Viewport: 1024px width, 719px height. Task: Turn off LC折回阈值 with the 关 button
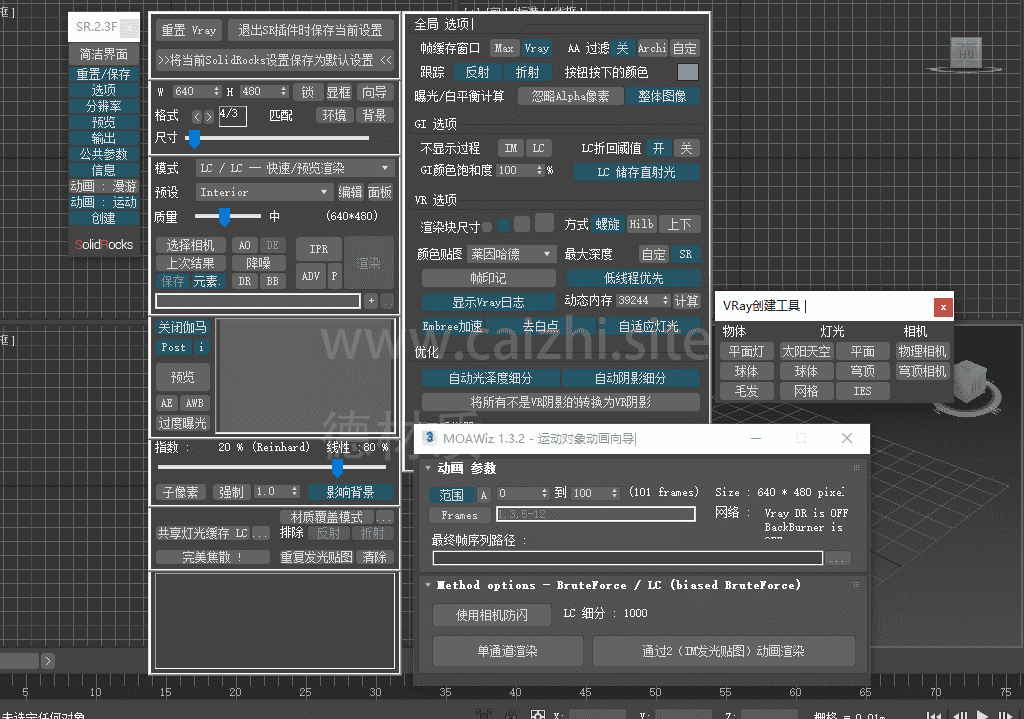686,148
